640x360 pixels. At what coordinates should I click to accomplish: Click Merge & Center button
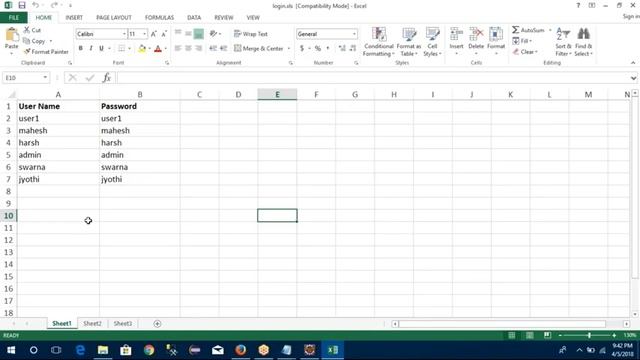tap(259, 49)
